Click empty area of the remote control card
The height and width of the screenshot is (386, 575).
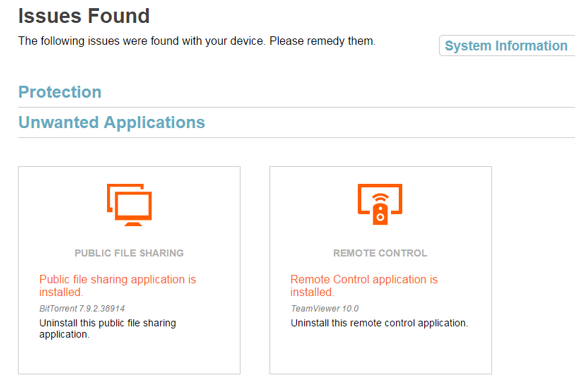[380, 354]
